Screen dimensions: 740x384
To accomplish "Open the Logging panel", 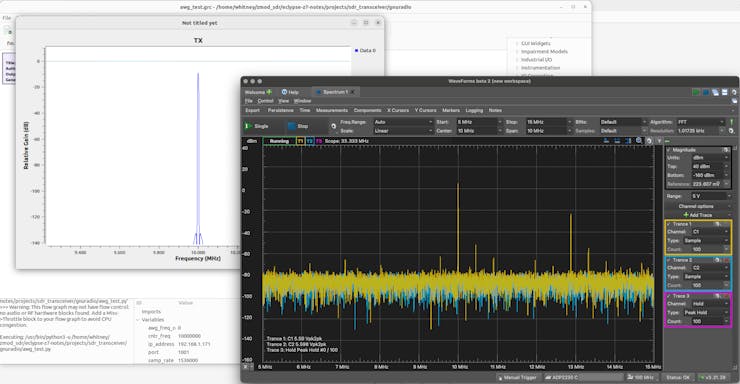I will pos(474,110).
